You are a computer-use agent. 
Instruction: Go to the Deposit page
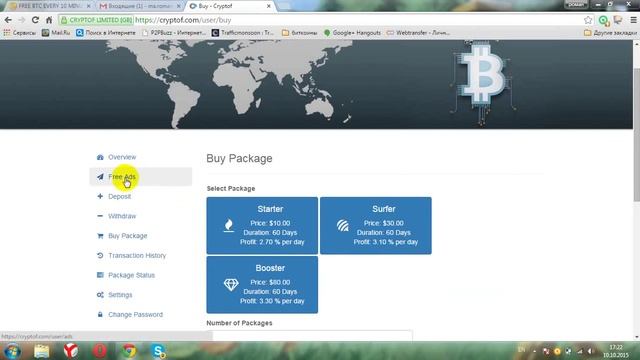120,196
